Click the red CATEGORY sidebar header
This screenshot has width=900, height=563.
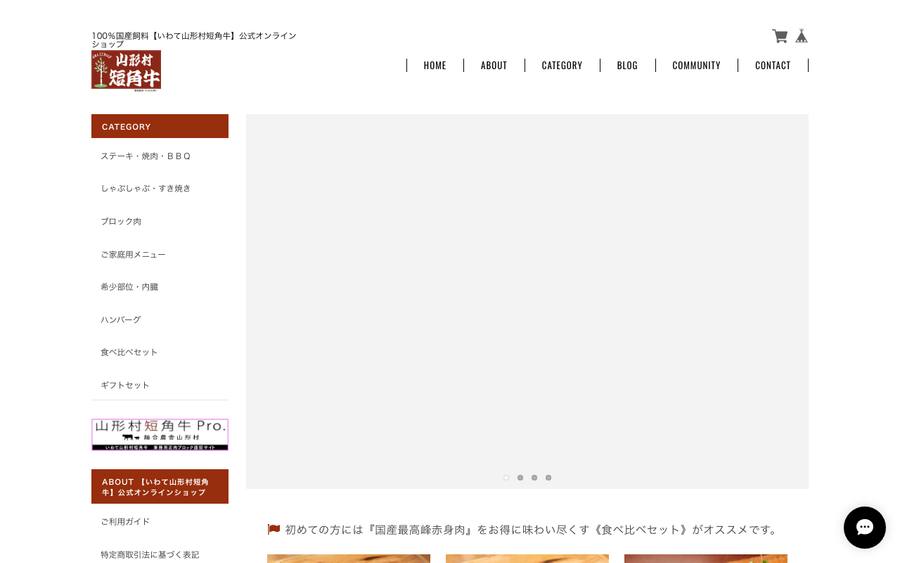tap(160, 126)
